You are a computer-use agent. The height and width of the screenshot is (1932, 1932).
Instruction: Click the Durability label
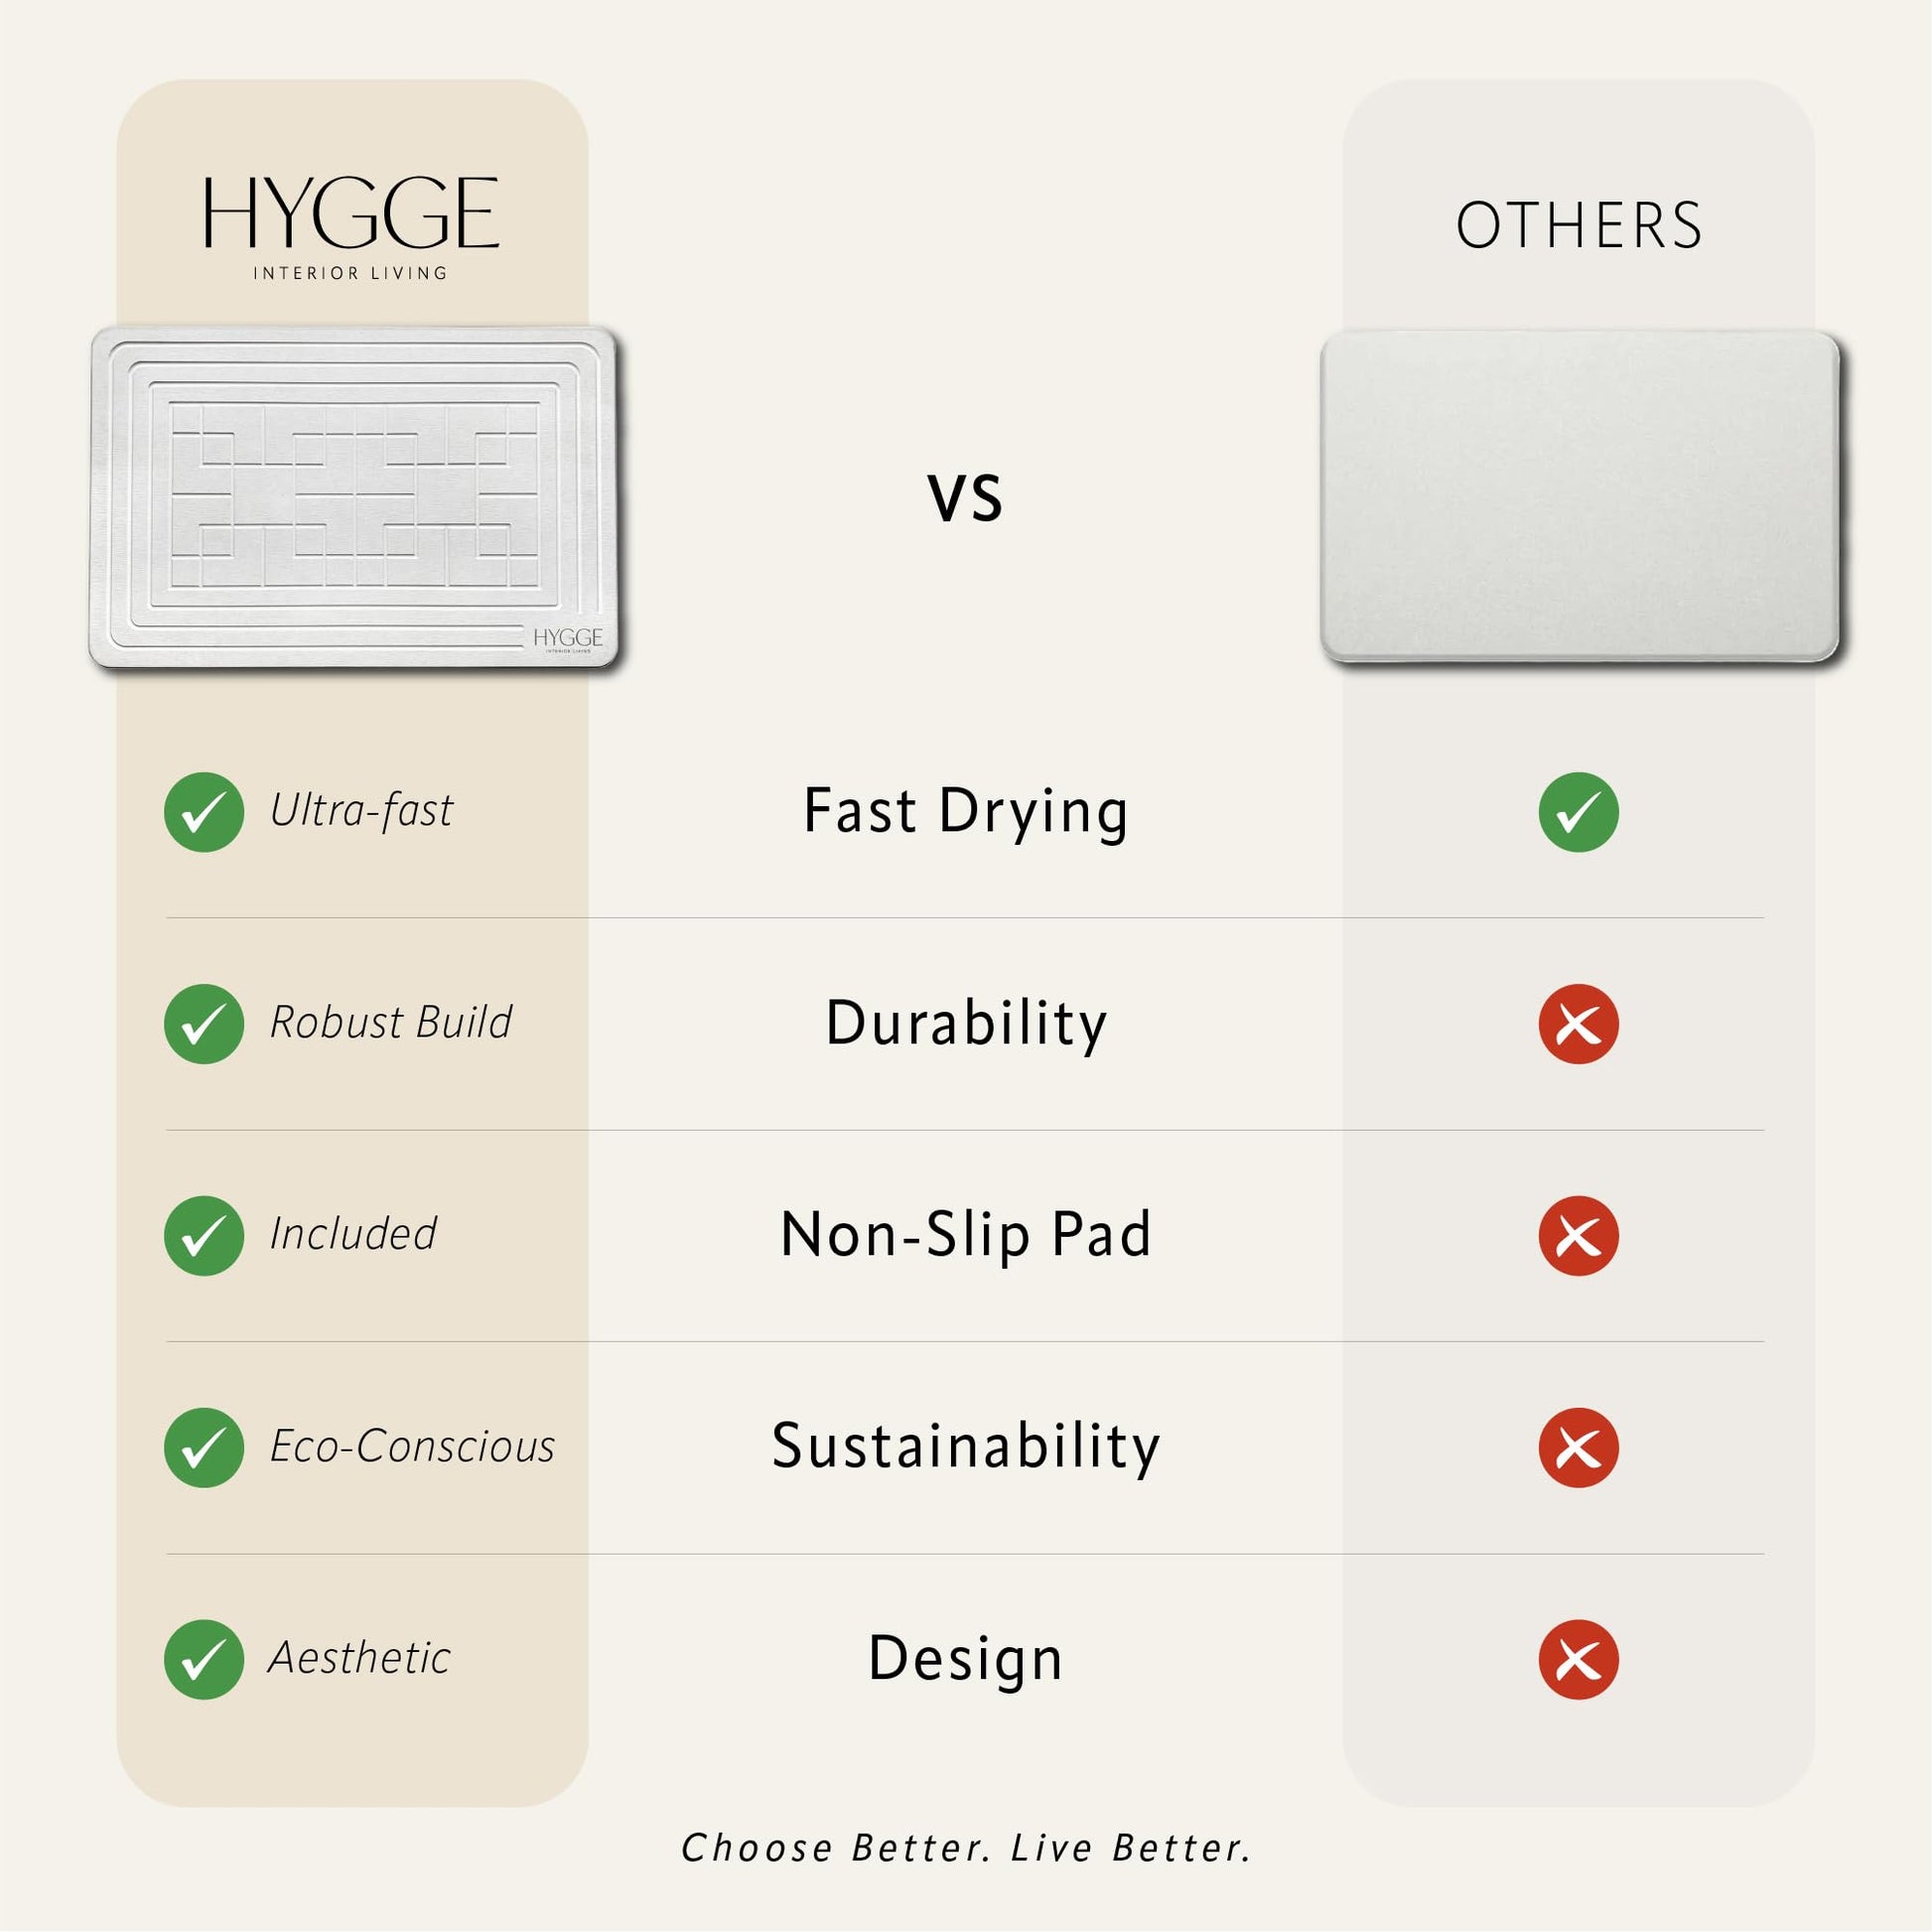pos(966,1025)
